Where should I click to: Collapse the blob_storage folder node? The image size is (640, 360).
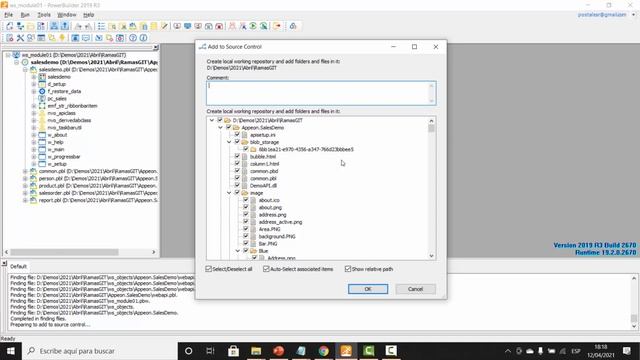click(229, 142)
